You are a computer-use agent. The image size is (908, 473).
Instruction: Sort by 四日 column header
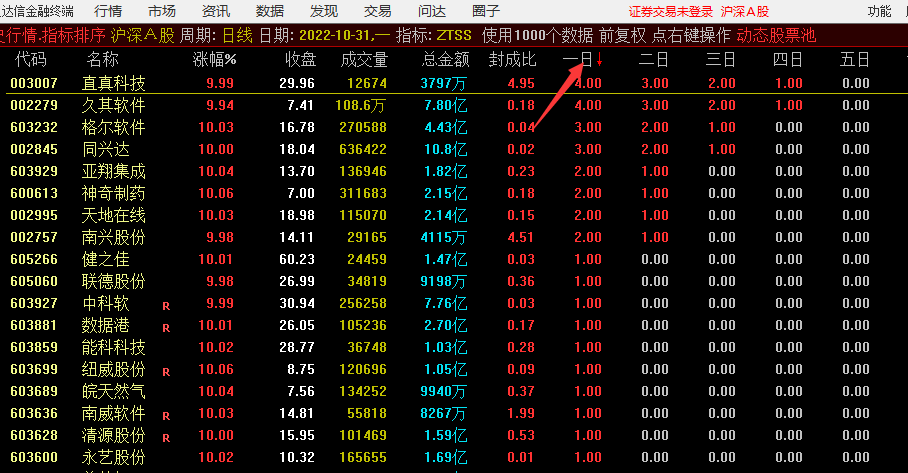788,59
